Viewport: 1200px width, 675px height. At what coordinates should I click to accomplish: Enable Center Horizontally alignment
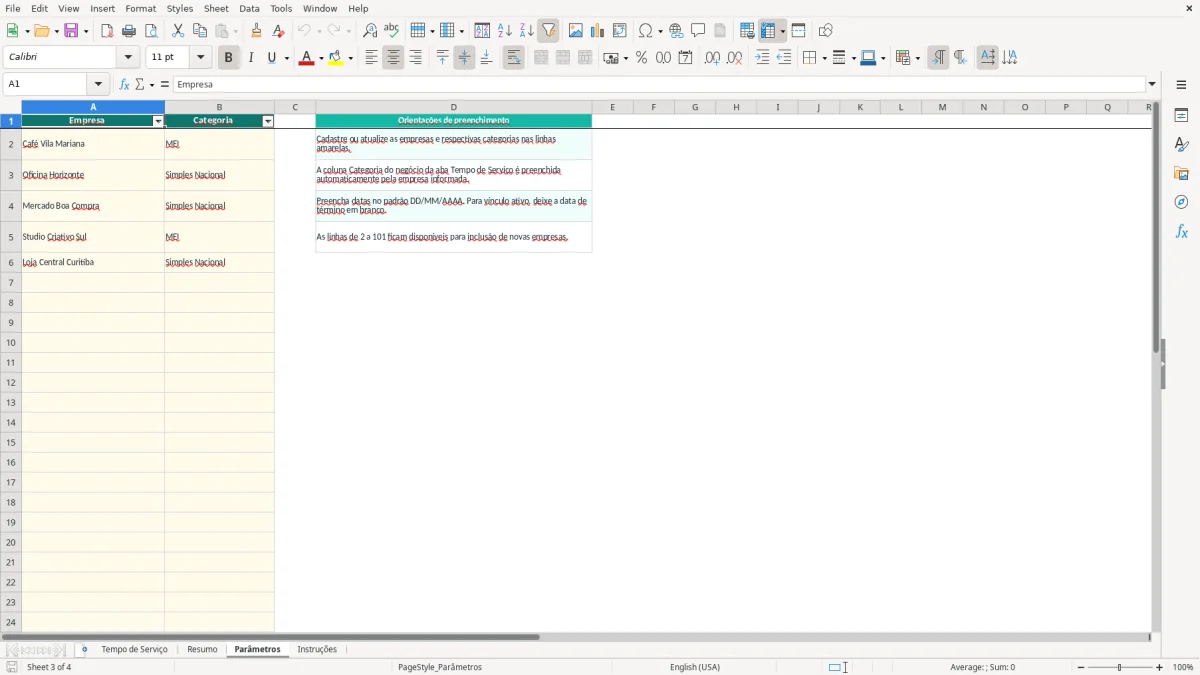coord(393,58)
